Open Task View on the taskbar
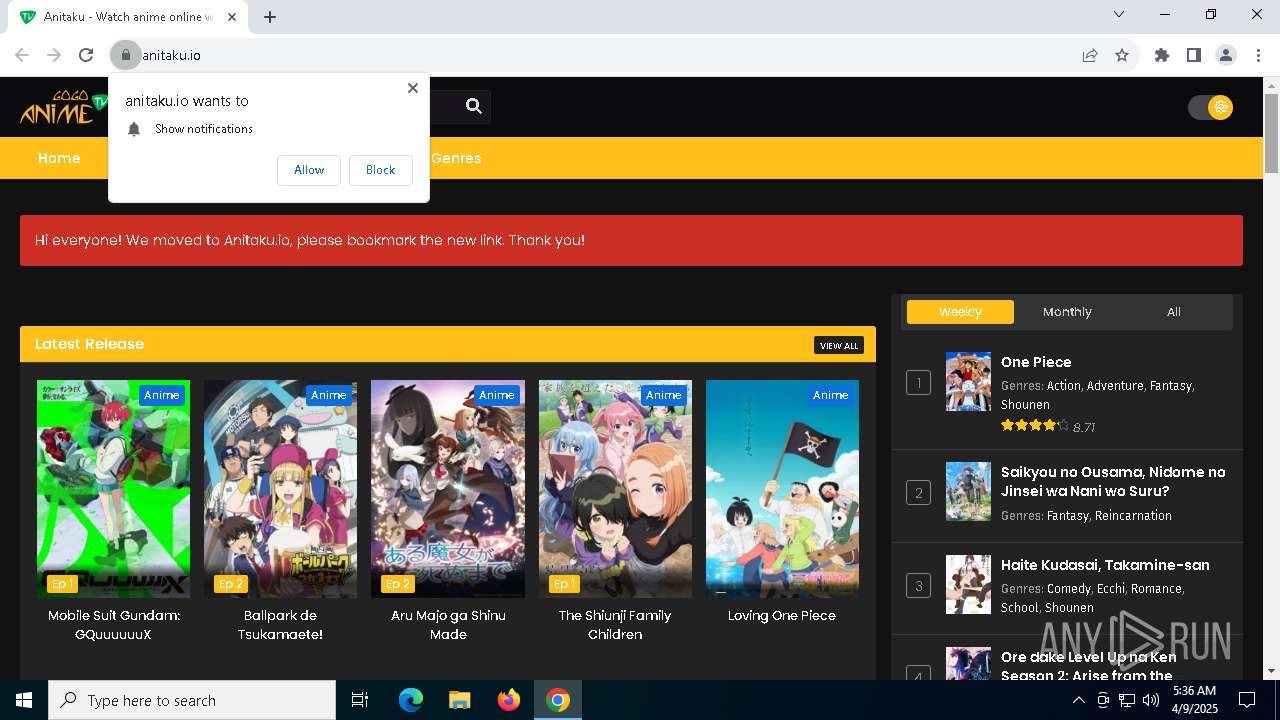 (x=360, y=700)
